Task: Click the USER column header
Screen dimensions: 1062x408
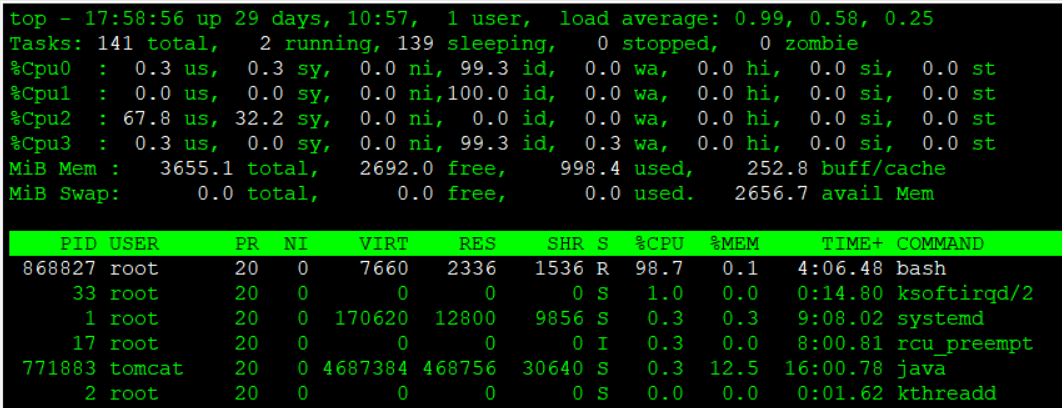Action: [134, 243]
